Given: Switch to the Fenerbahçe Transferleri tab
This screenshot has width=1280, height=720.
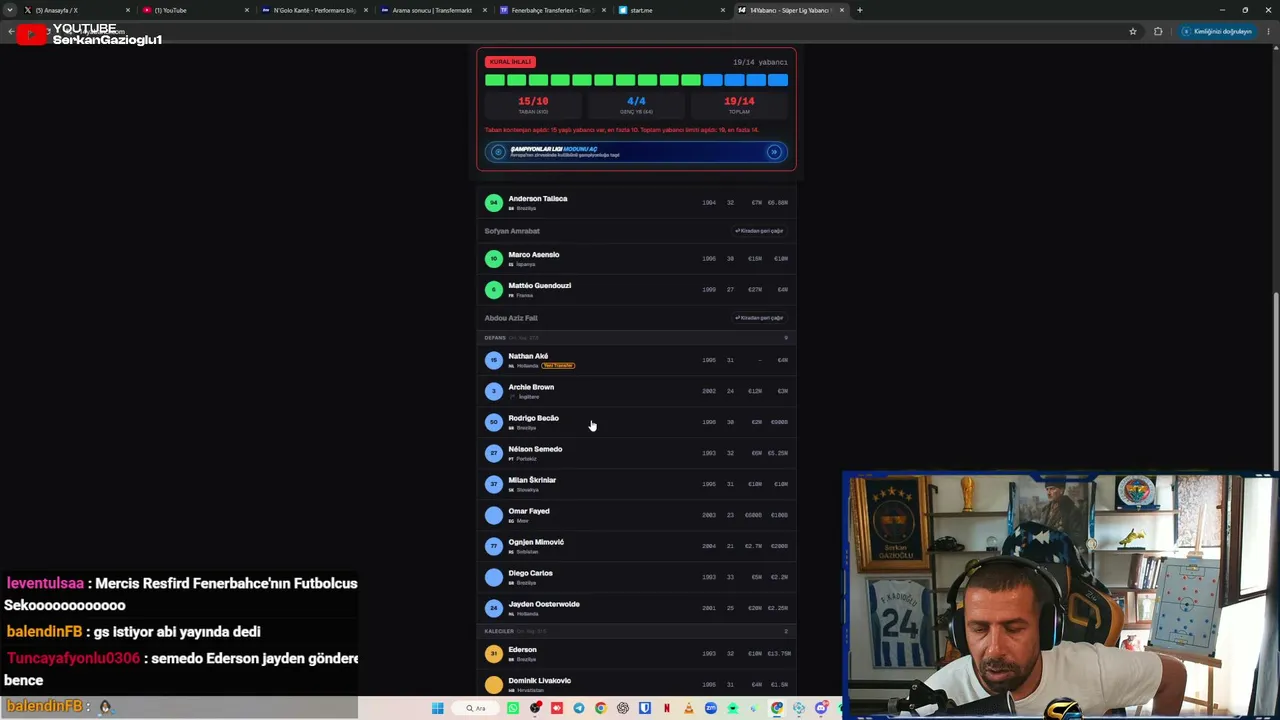Looking at the screenshot, I should pos(552,10).
